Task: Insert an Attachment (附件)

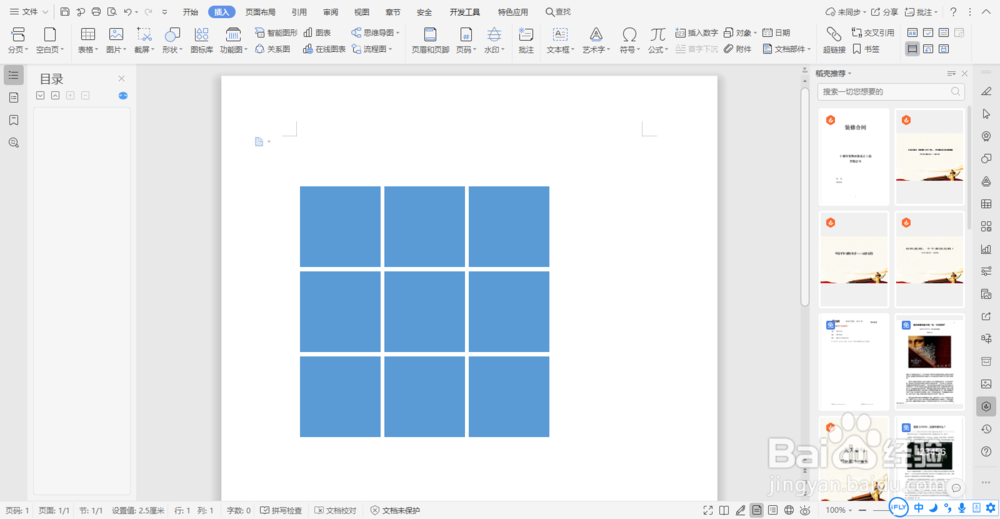Action: point(737,48)
